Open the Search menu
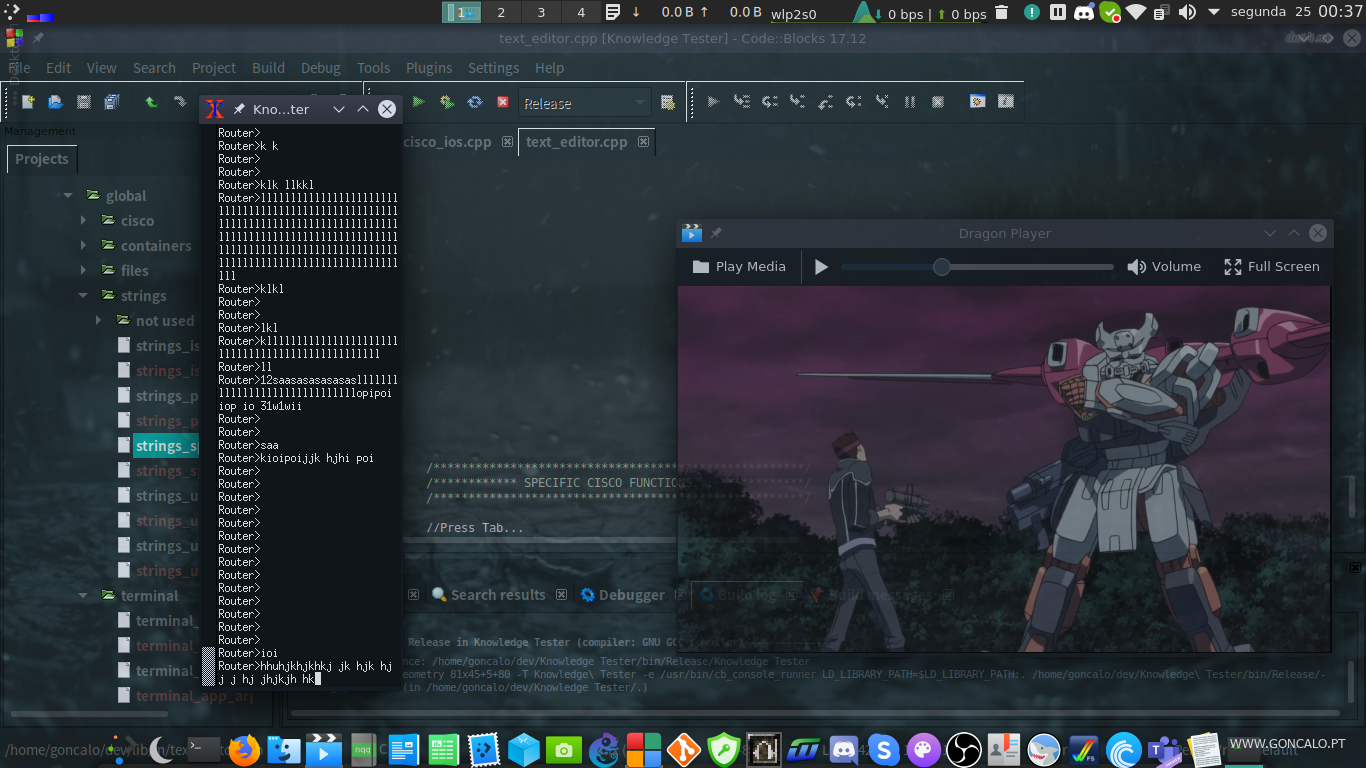 tap(154, 68)
